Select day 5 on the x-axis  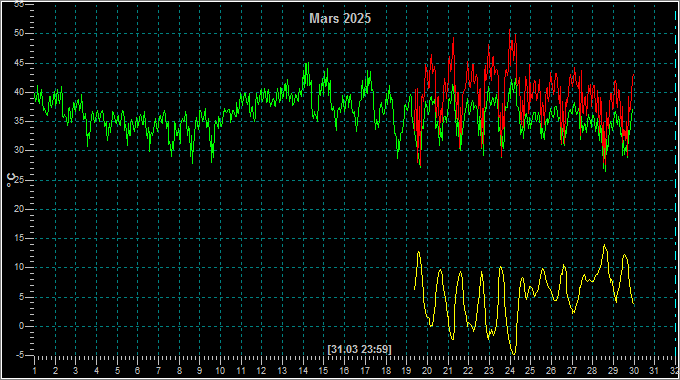[117, 371]
